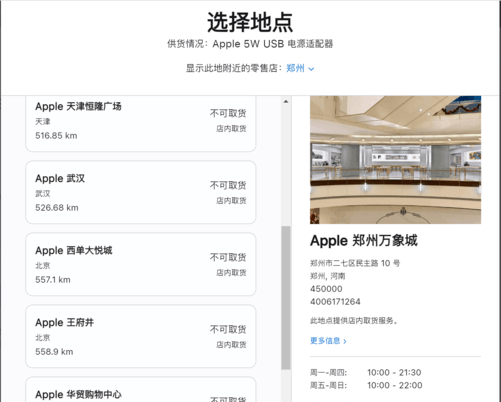
Task: Click 不可取货 status on Apple 西单大悦城 card
Action: click(x=228, y=257)
